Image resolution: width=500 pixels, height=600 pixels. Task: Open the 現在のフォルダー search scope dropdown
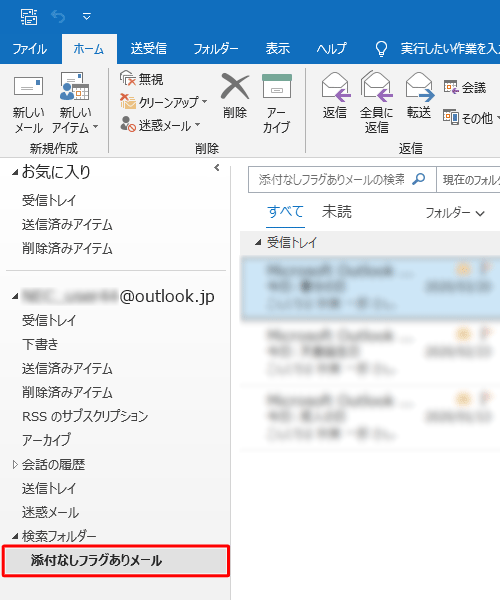[x=468, y=179]
